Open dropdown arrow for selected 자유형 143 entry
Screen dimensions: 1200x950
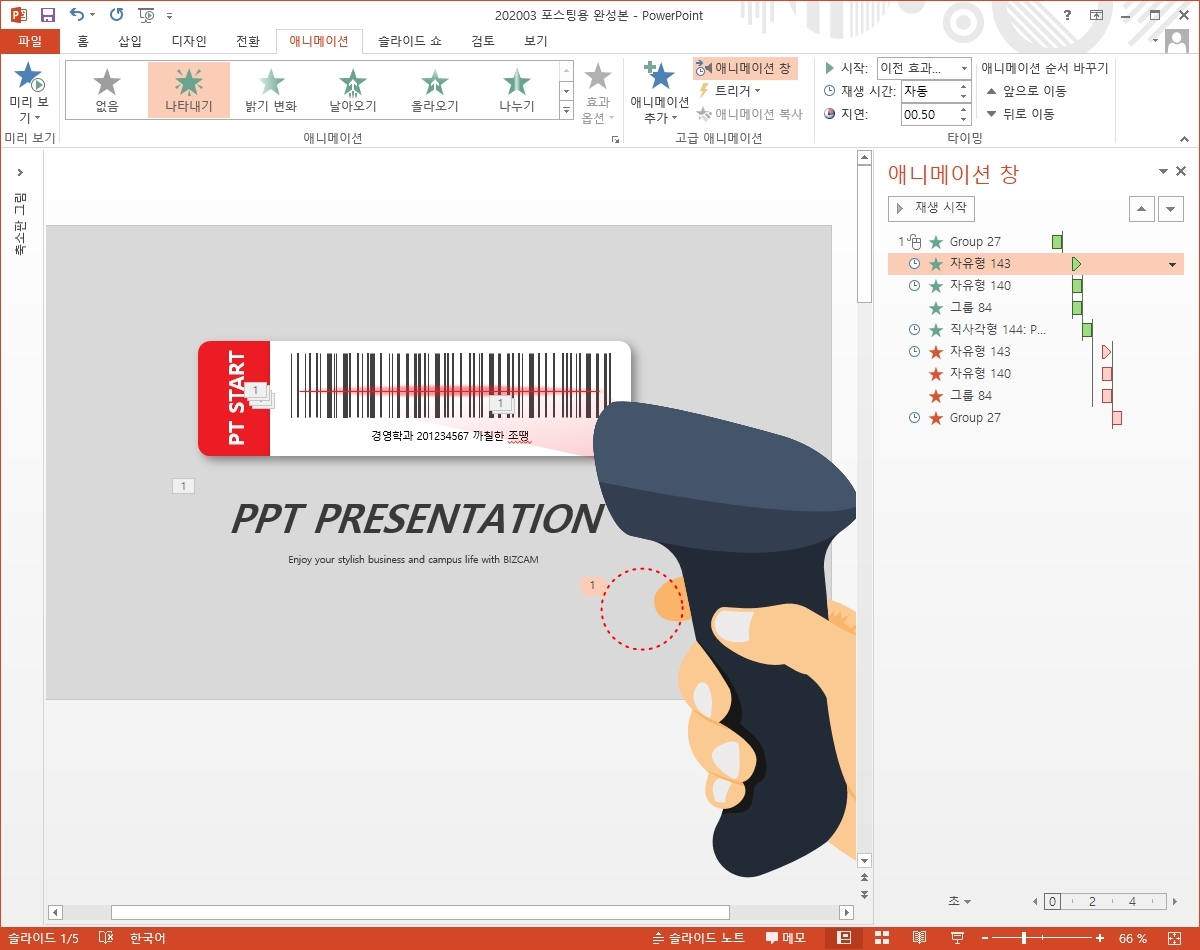coord(1172,264)
